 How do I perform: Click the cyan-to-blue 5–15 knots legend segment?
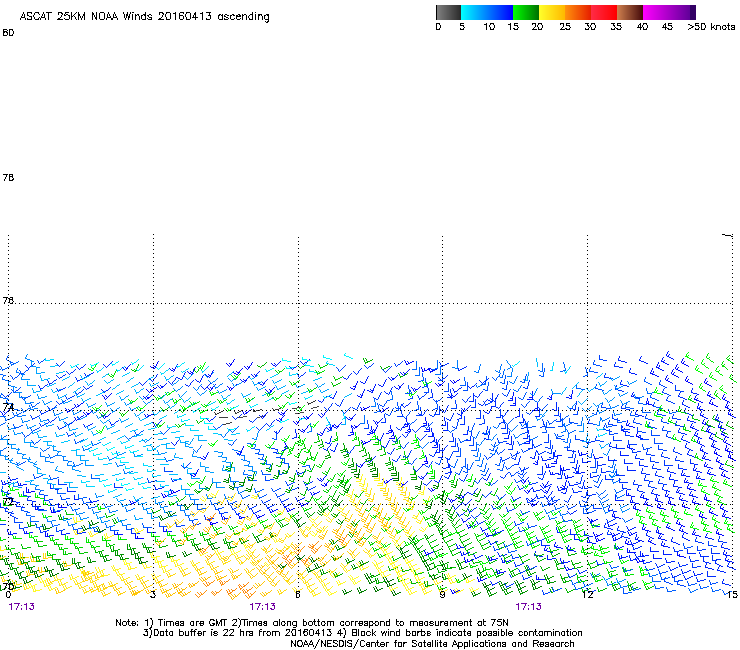coord(487,12)
